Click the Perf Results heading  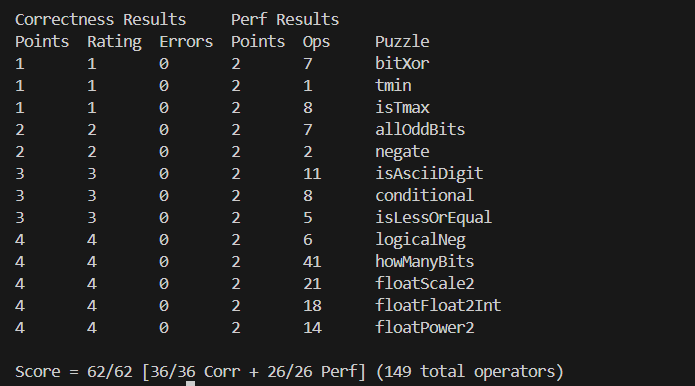285,19
